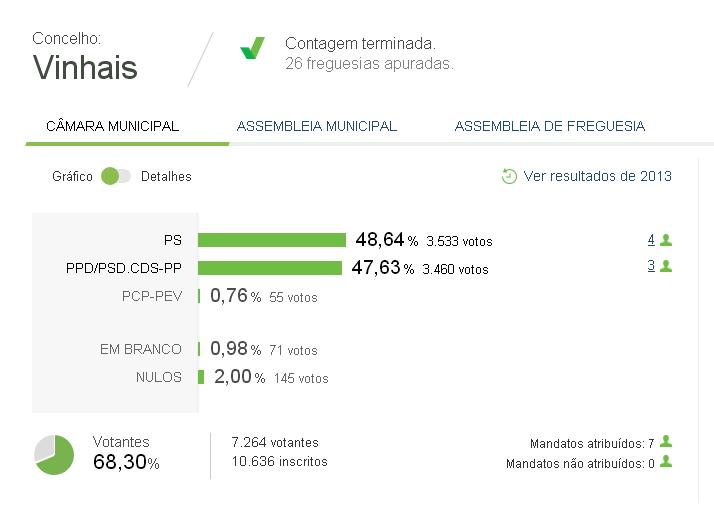Click the clock icon beside 2013 results
Viewport: 714px width, 520px height.
point(509,176)
